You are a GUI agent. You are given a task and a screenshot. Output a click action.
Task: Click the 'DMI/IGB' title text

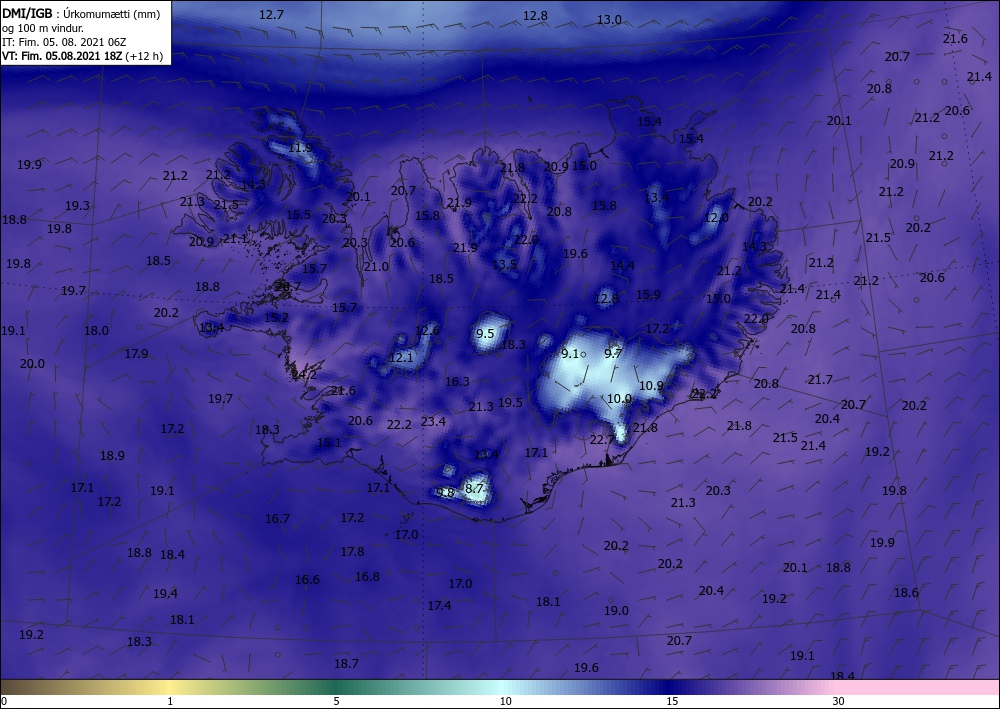pos(27,14)
